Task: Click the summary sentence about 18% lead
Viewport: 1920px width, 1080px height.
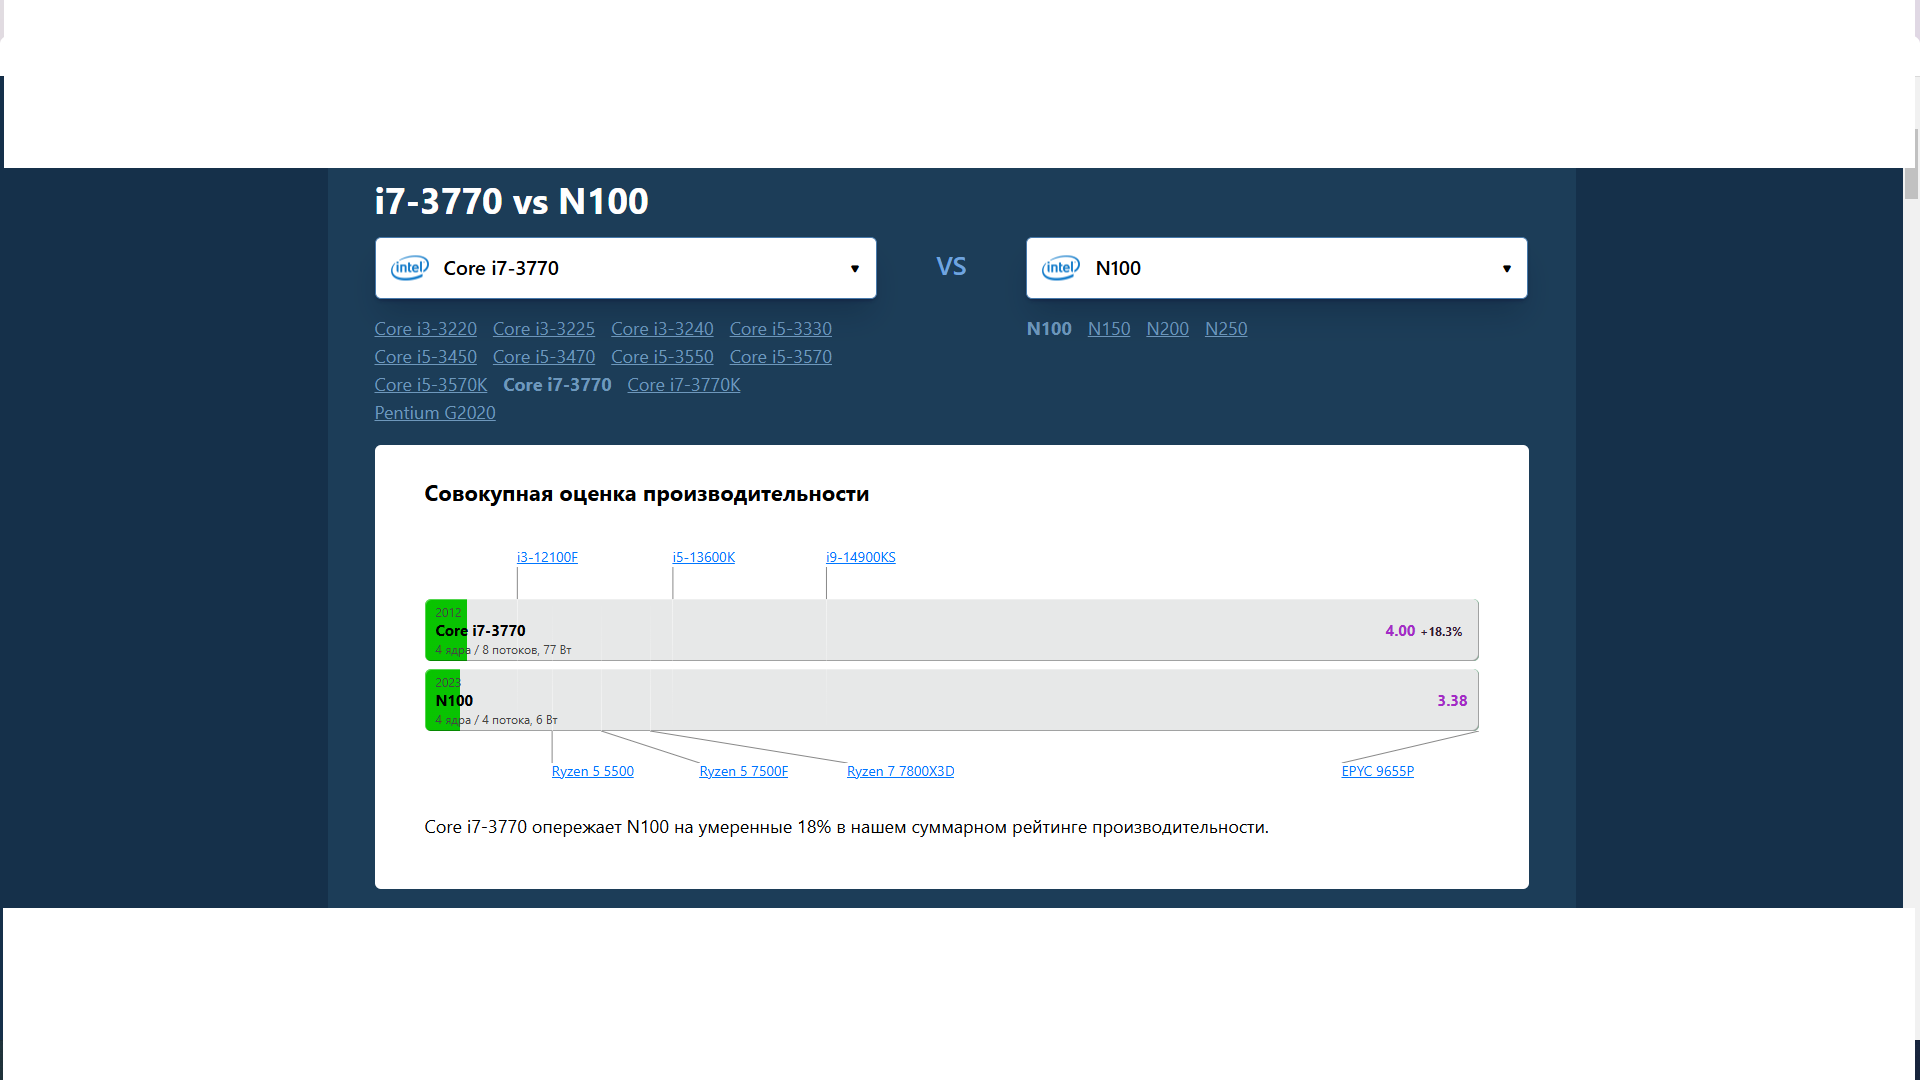Action: click(847, 827)
